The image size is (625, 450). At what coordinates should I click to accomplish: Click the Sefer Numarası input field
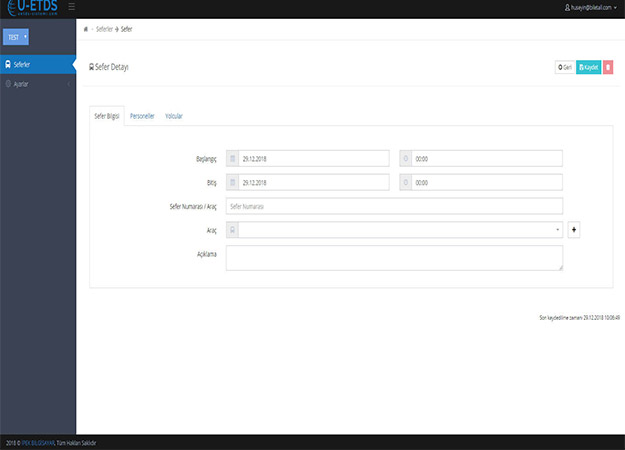[394, 206]
